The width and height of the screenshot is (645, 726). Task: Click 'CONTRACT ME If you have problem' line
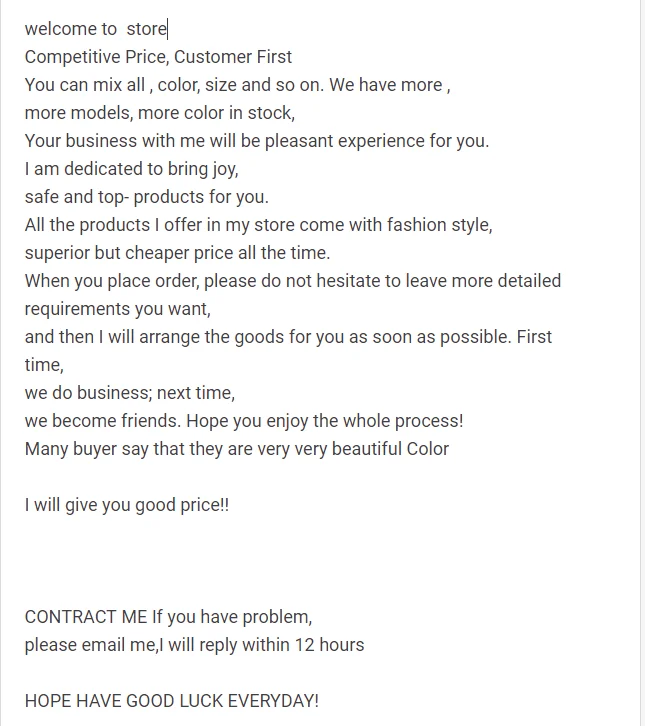[168, 617]
